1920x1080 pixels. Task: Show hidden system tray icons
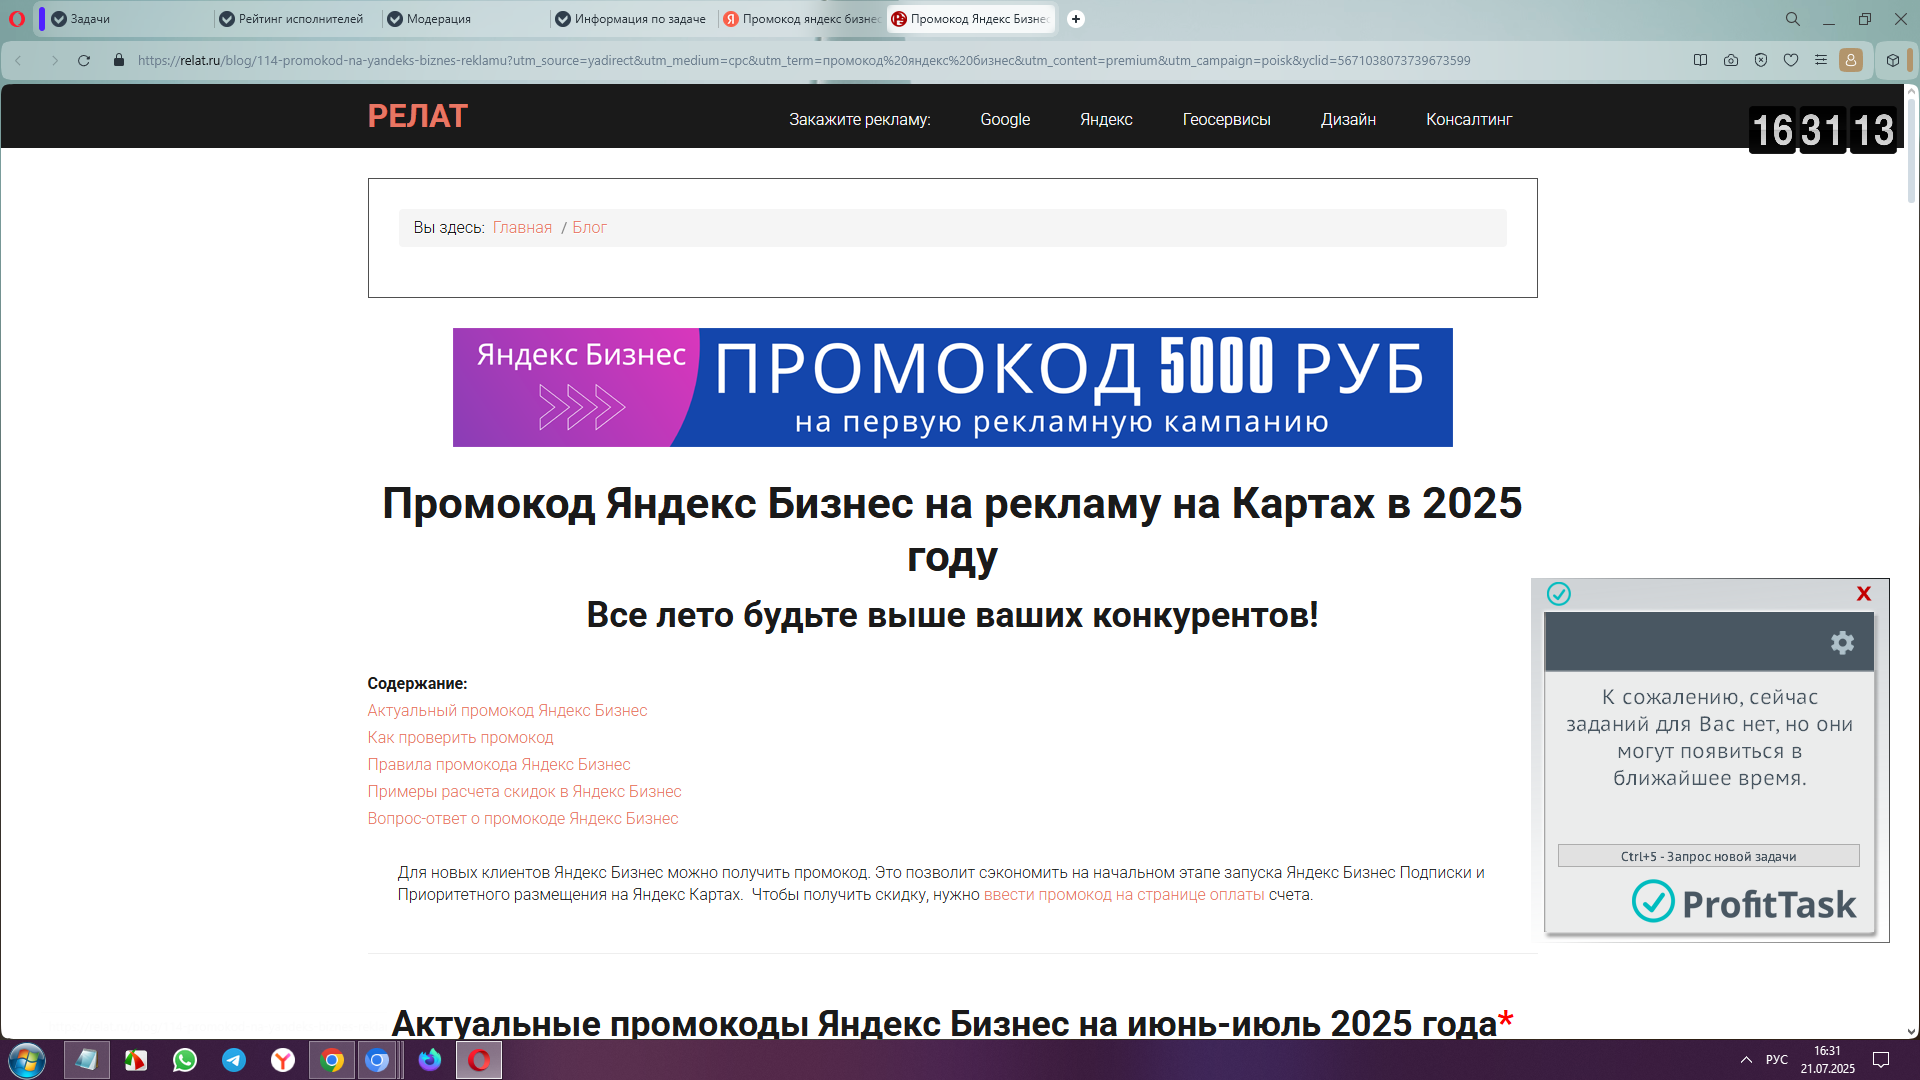[x=1746, y=1060]
